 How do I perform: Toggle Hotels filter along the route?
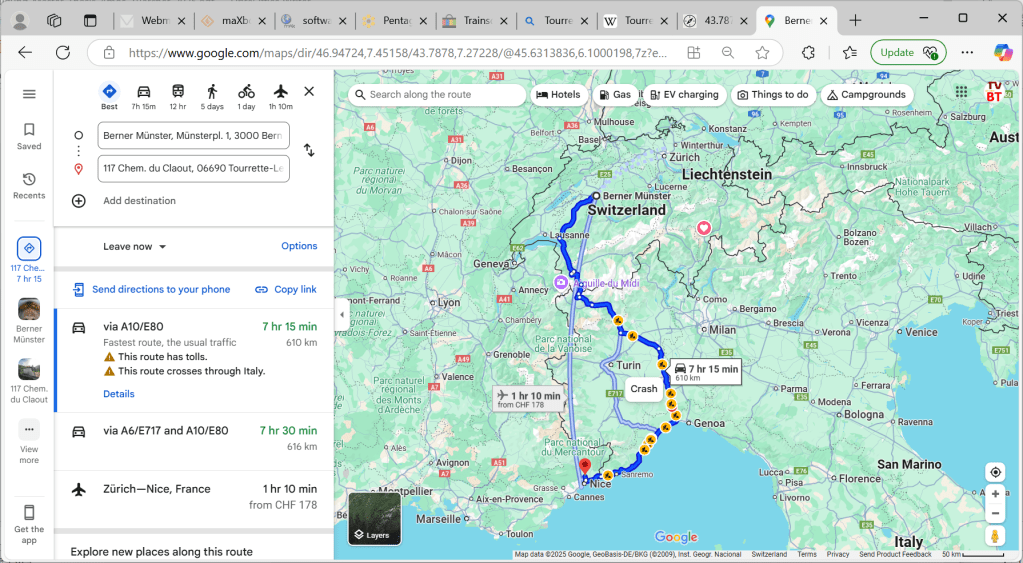(558, 95)
